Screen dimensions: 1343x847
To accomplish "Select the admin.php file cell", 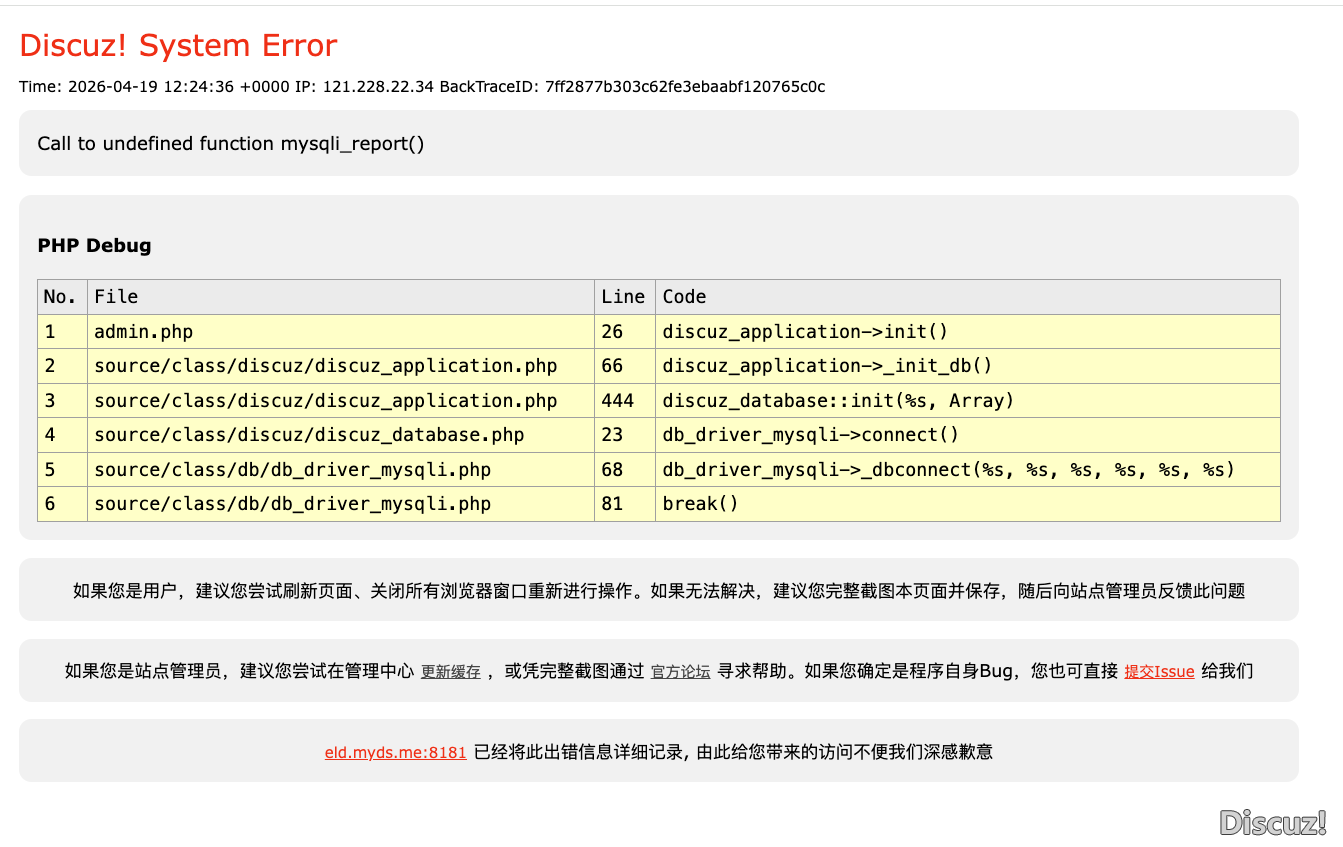I will [x=143, y=332].
